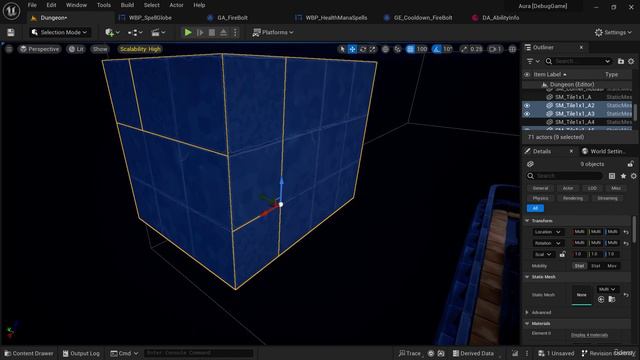Viewport: 640px width, 360px height.
Task: Switch to the DA_AbilityInfo tab
Action: tap(500, 18)
